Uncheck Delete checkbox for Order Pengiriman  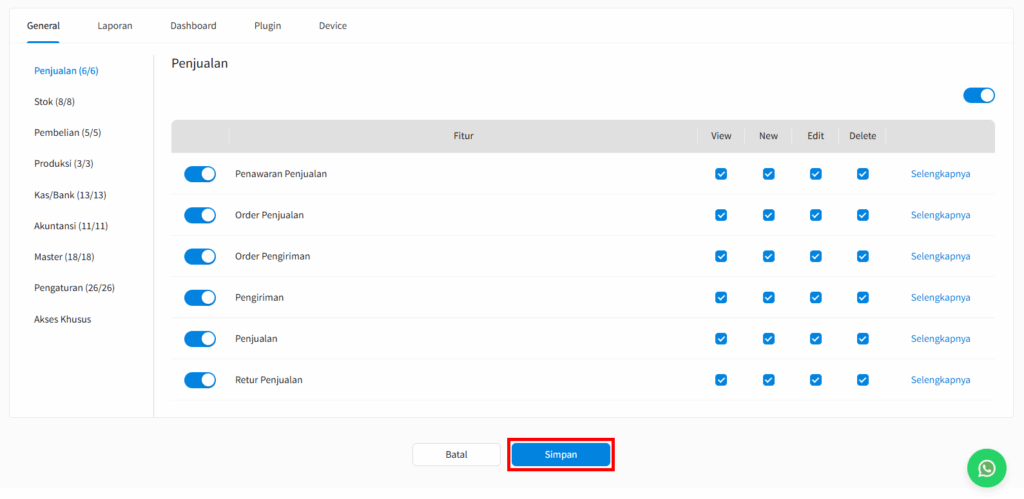pyautogui.click(x=862, y=256)
